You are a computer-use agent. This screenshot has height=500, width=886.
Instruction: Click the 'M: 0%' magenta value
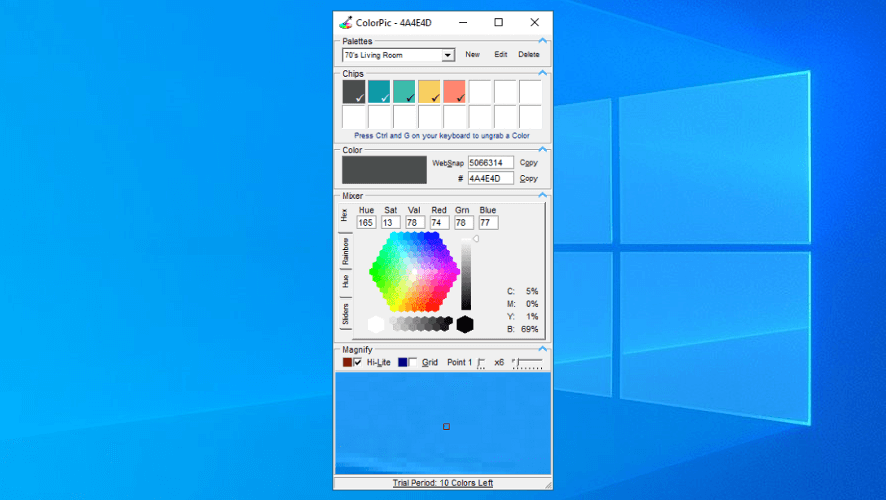(522, 304)
